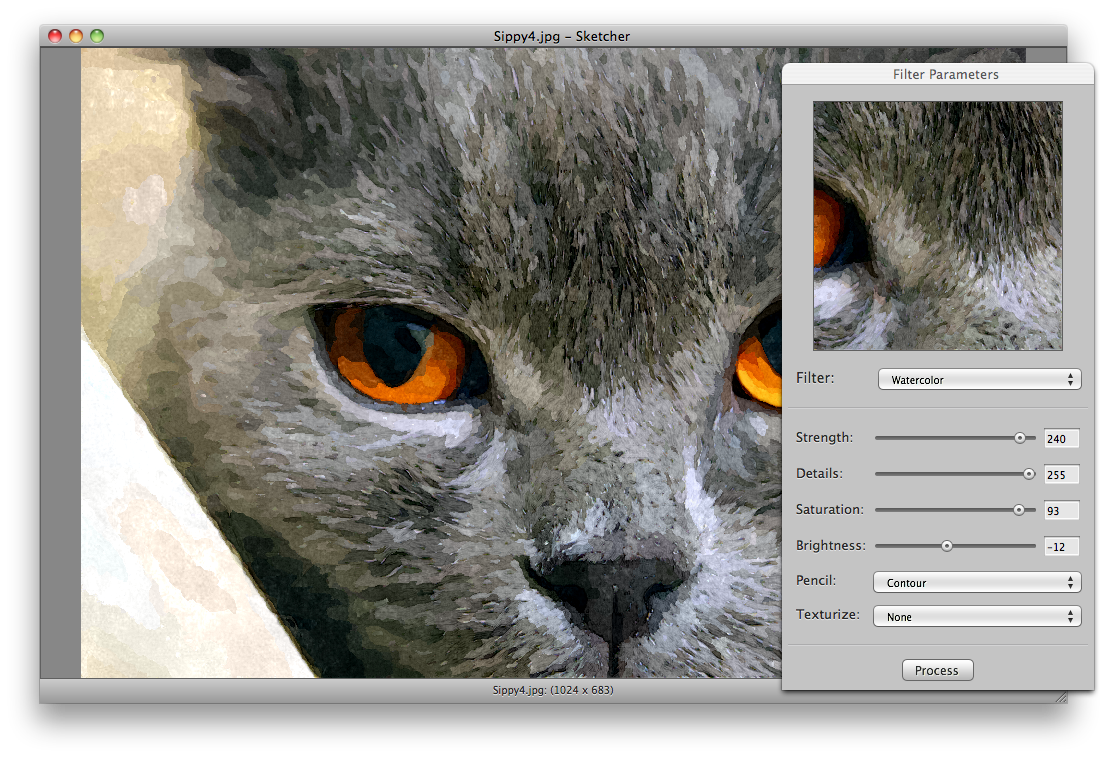Click the Brightness value field showing -12

tap(1061, 546)
